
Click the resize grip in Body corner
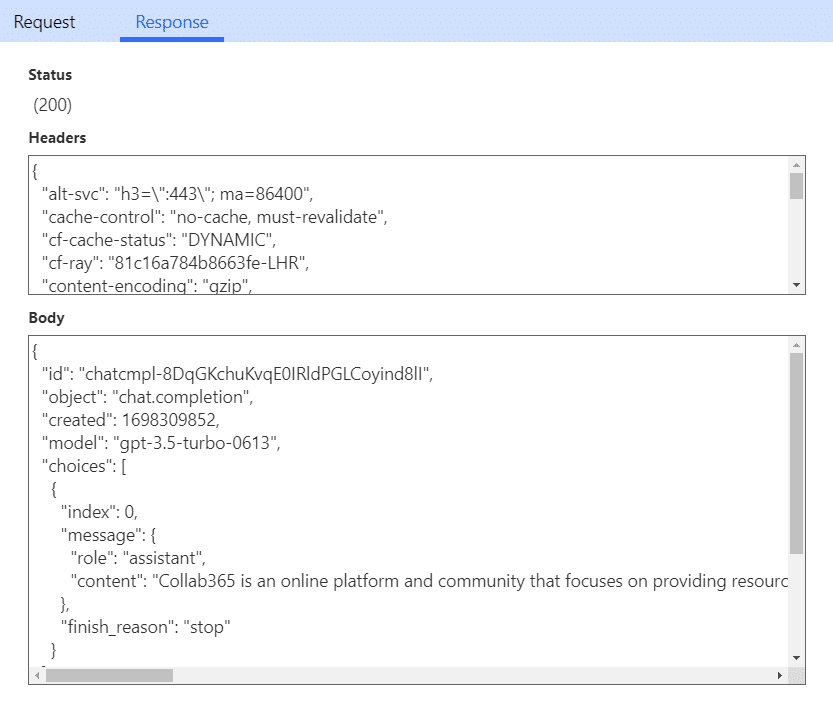(x=796, y=675)
